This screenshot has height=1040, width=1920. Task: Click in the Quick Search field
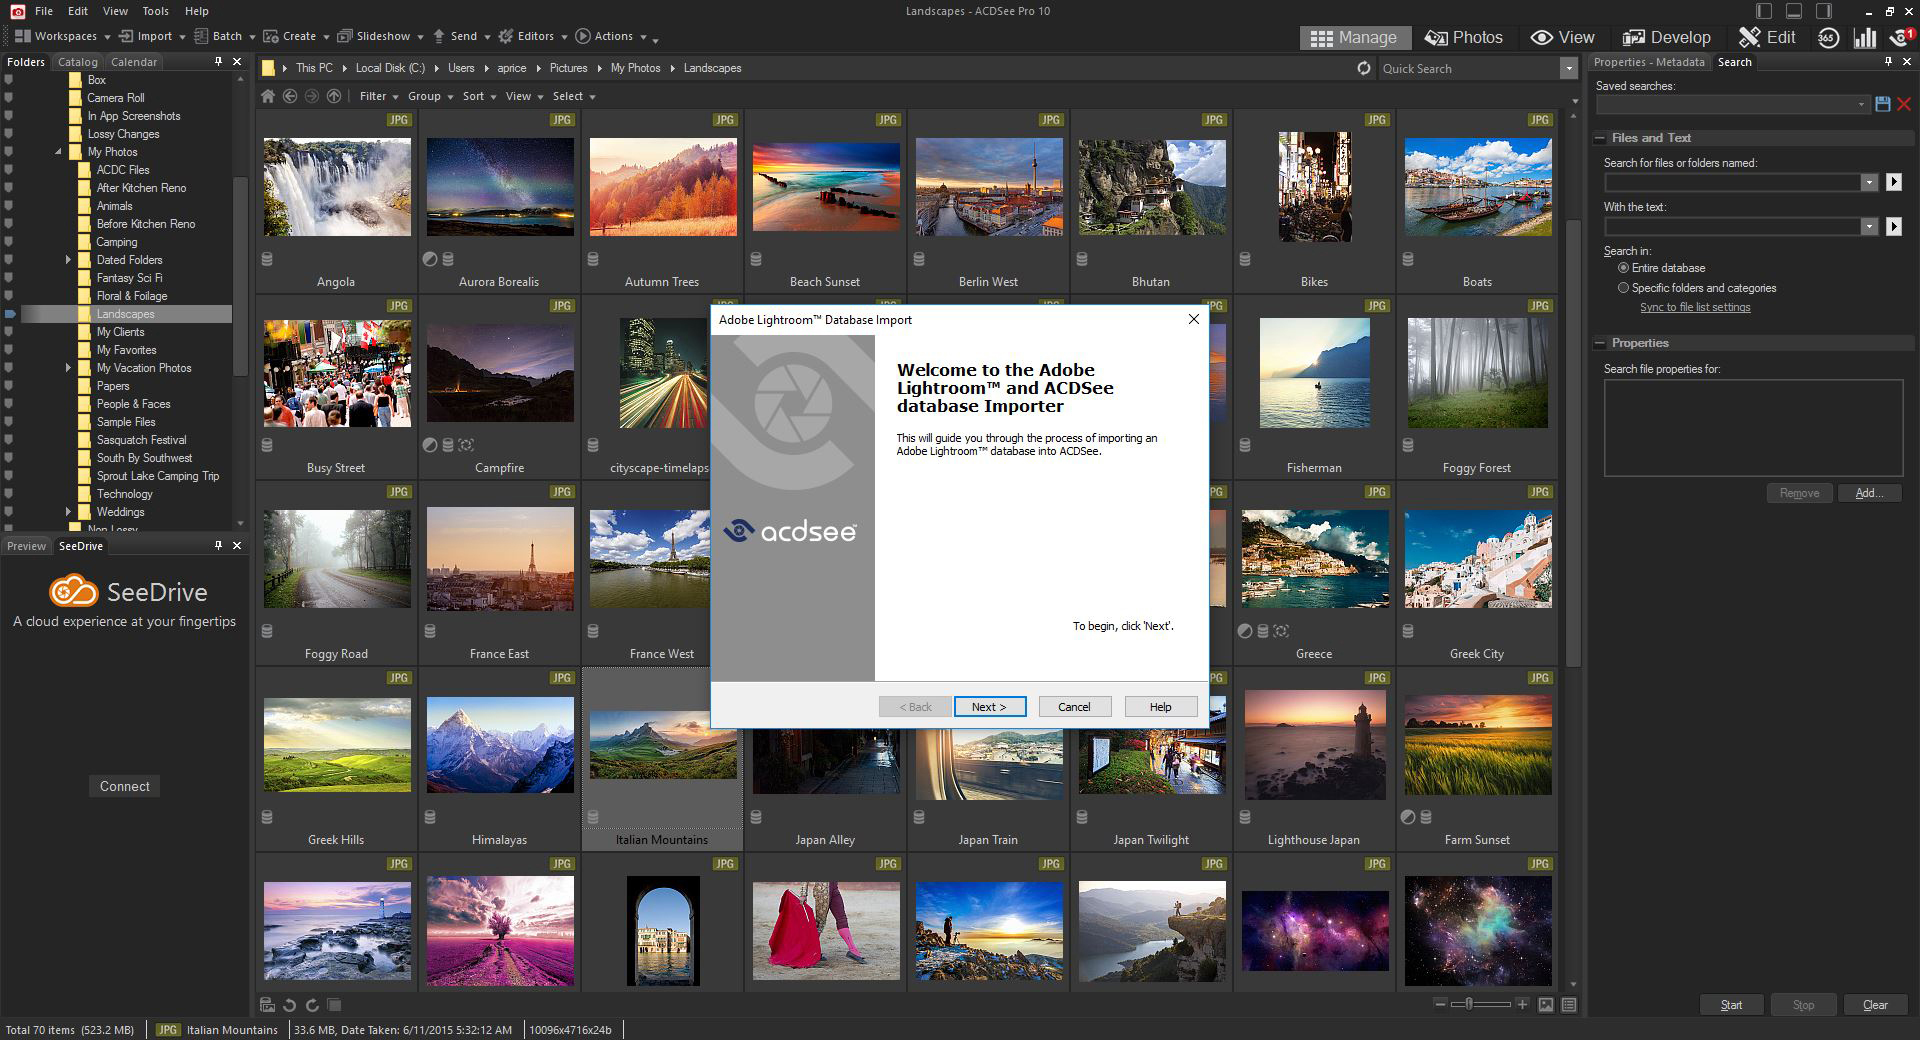pos(1467,68)
